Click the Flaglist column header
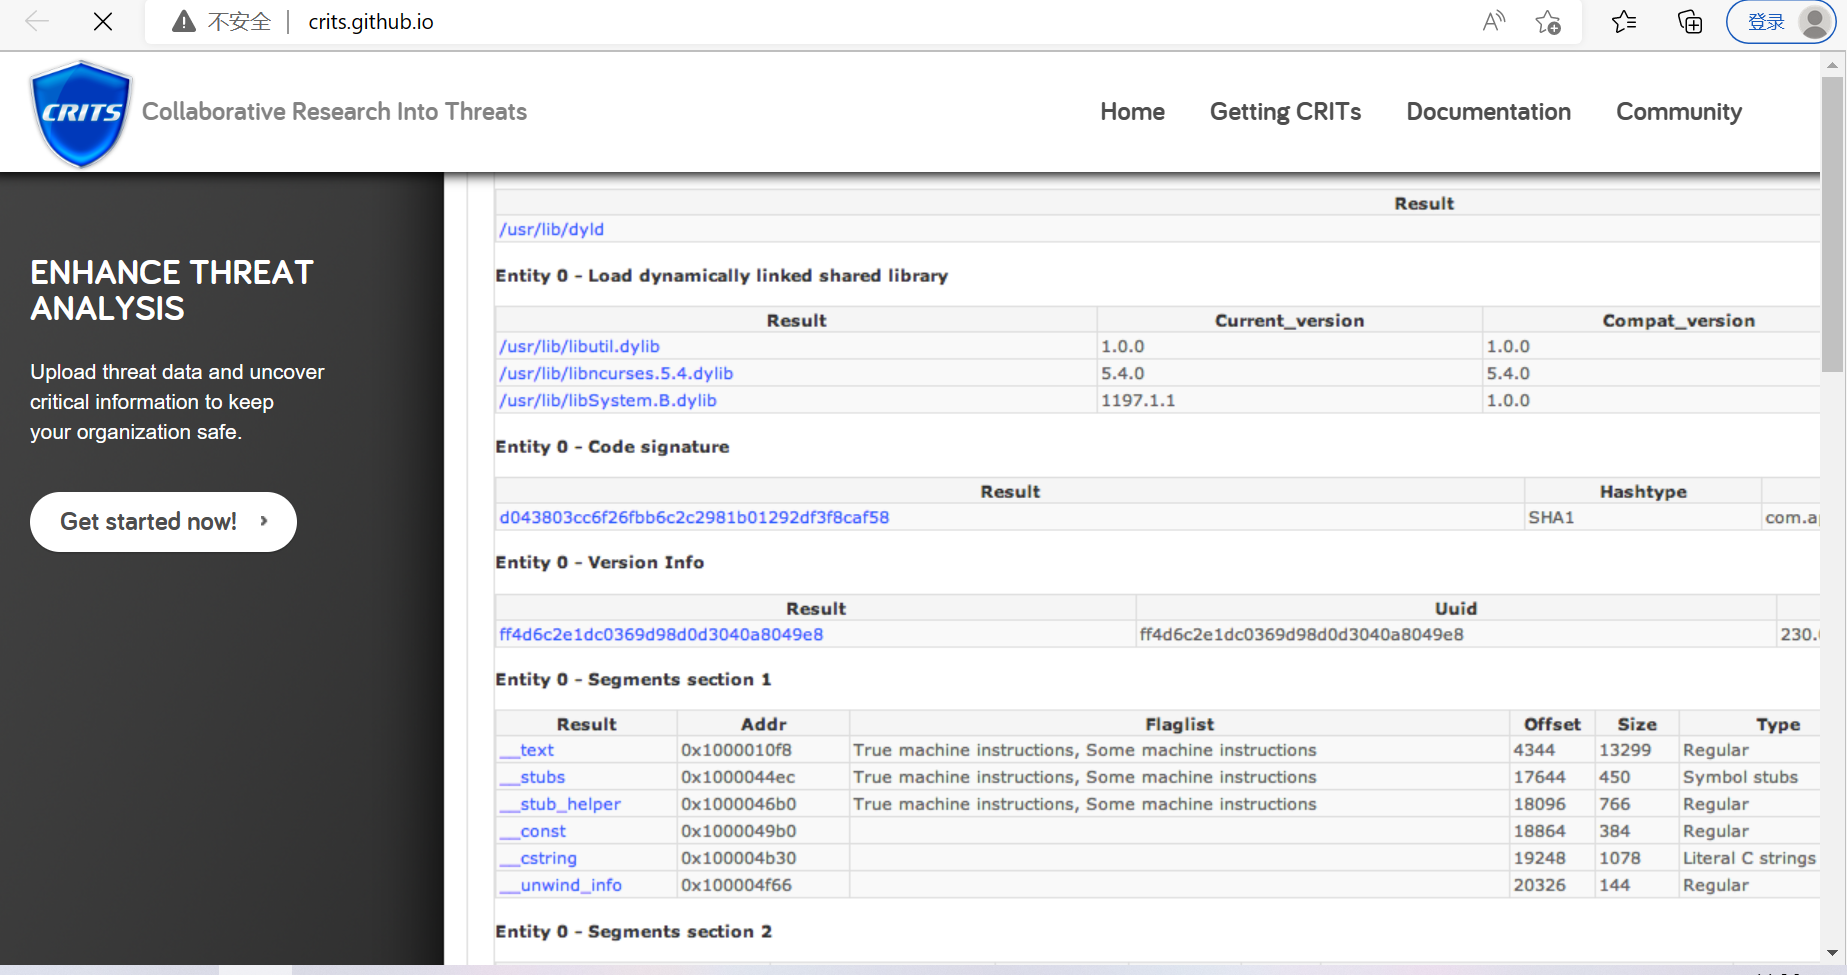1847x975 pixels. [1179, 724]
